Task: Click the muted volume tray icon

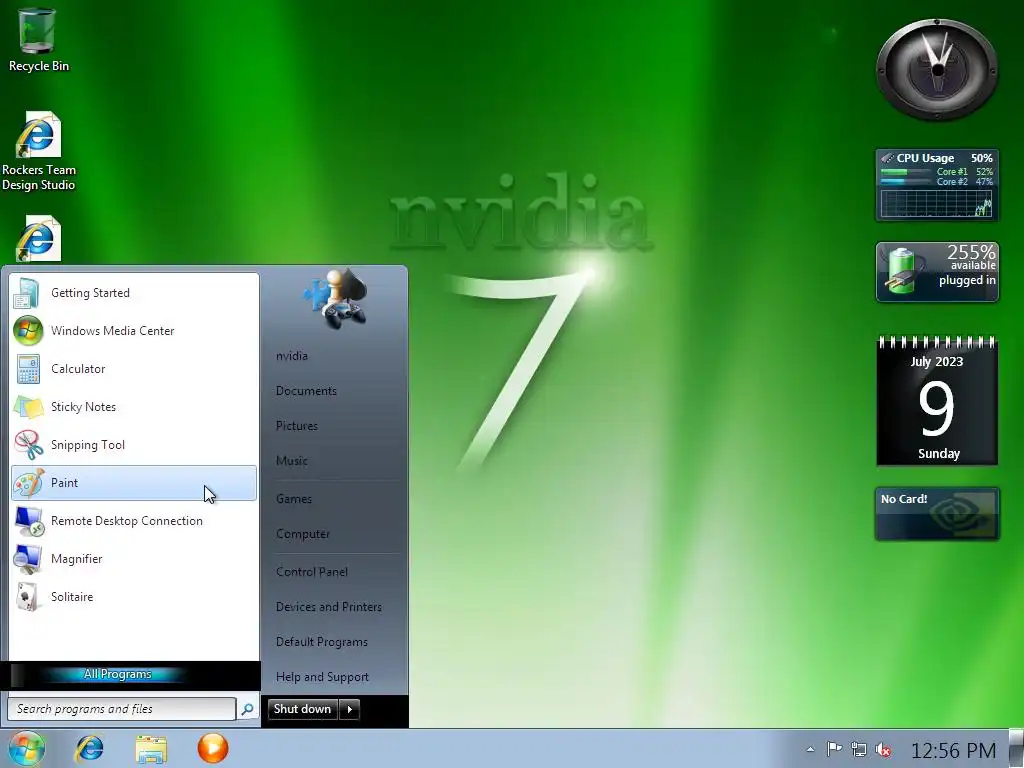Action: tap(884, 750)
